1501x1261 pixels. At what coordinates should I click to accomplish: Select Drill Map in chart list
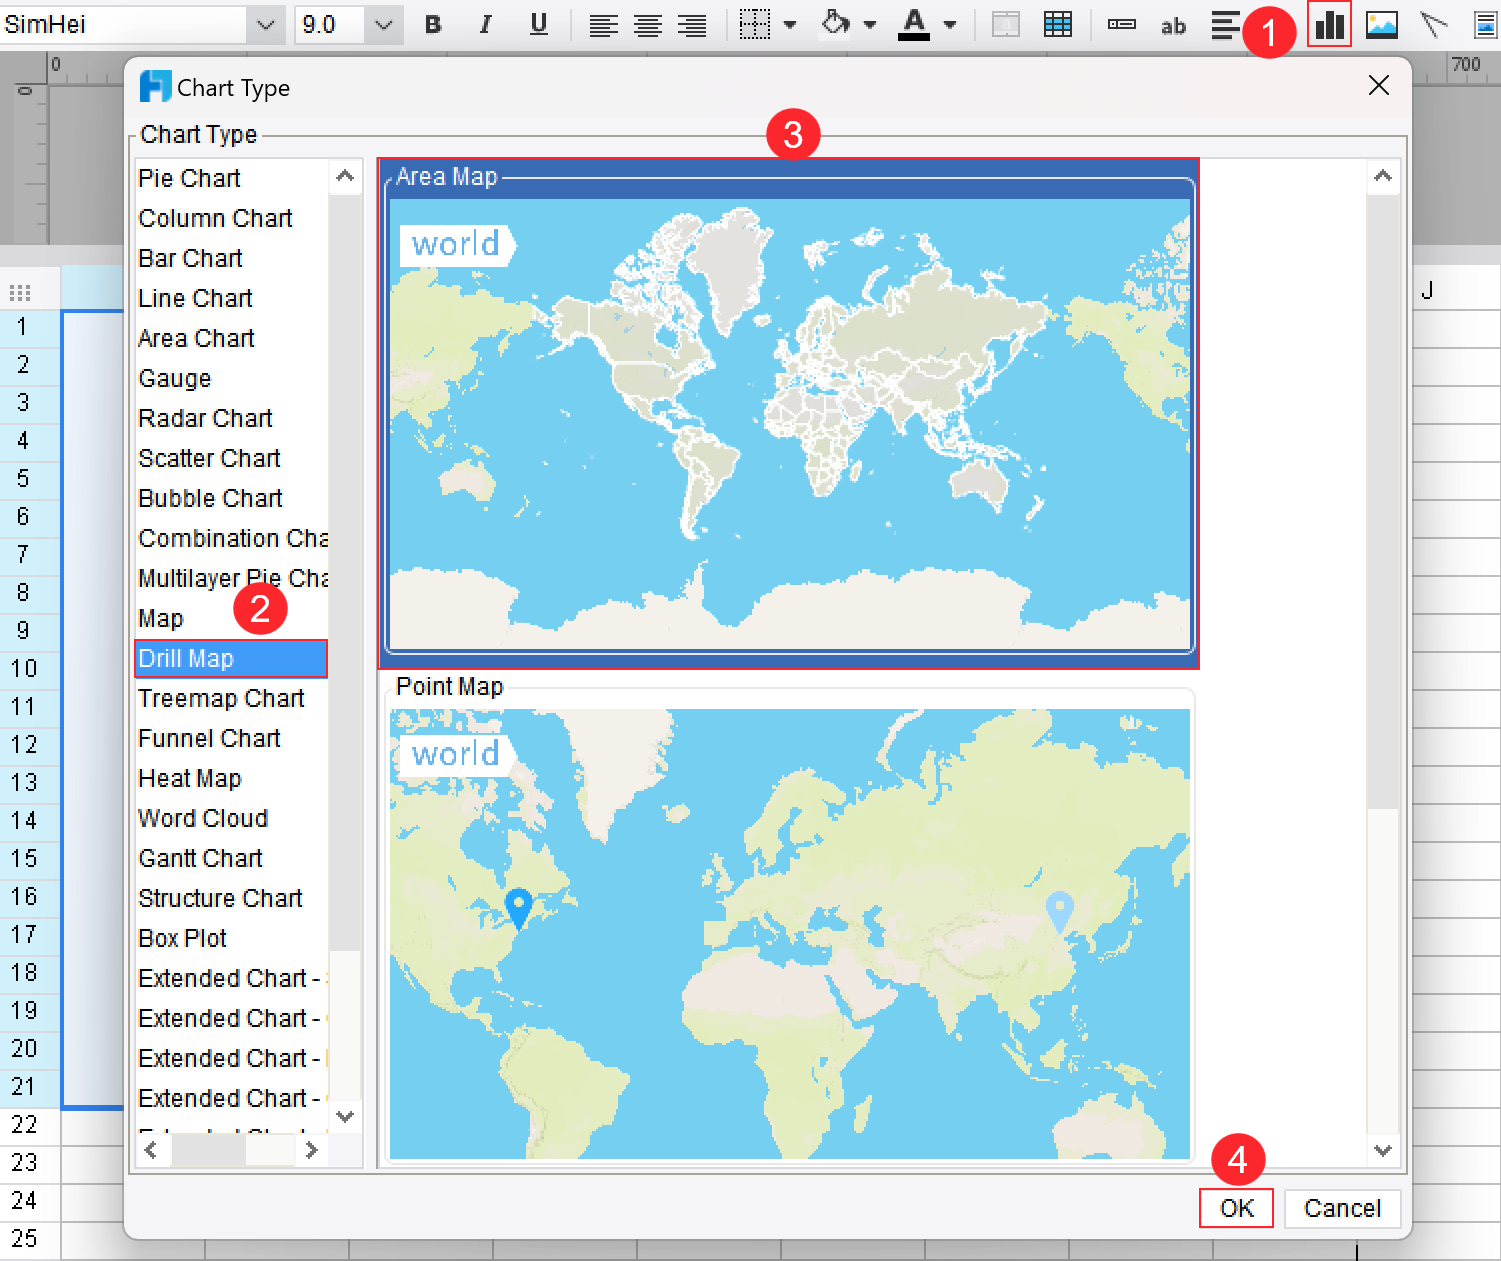[231, 658]
